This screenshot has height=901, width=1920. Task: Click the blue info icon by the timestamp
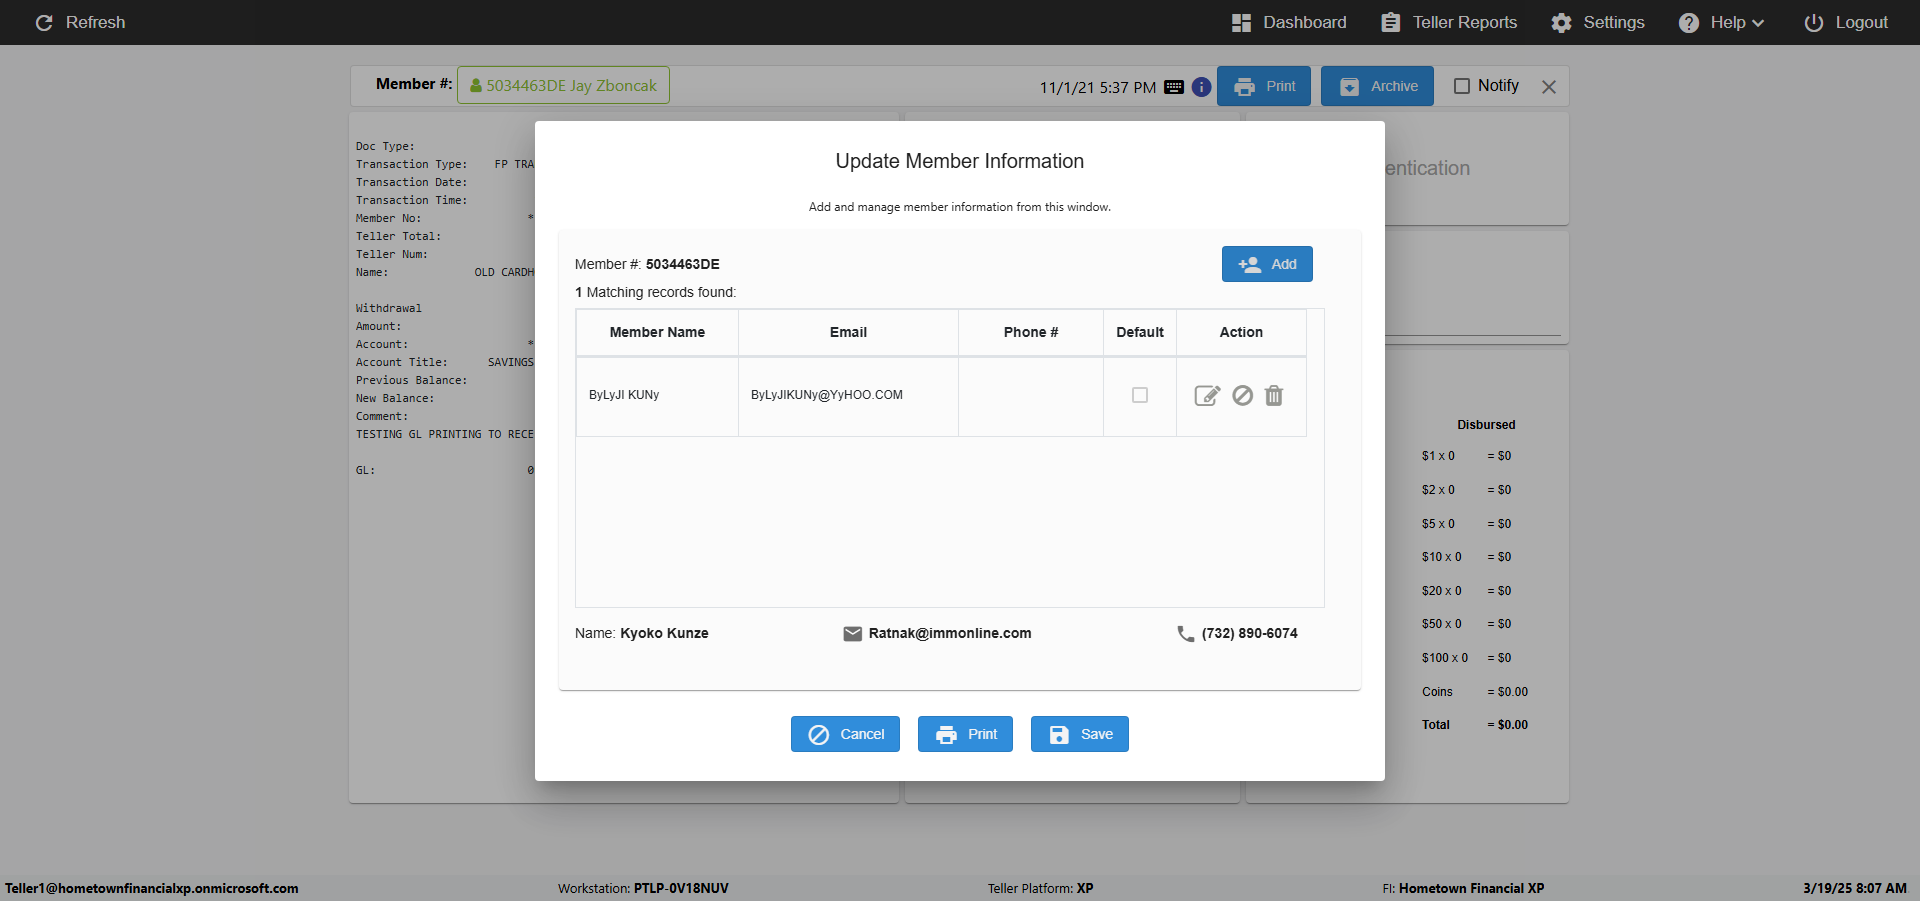1202,87
